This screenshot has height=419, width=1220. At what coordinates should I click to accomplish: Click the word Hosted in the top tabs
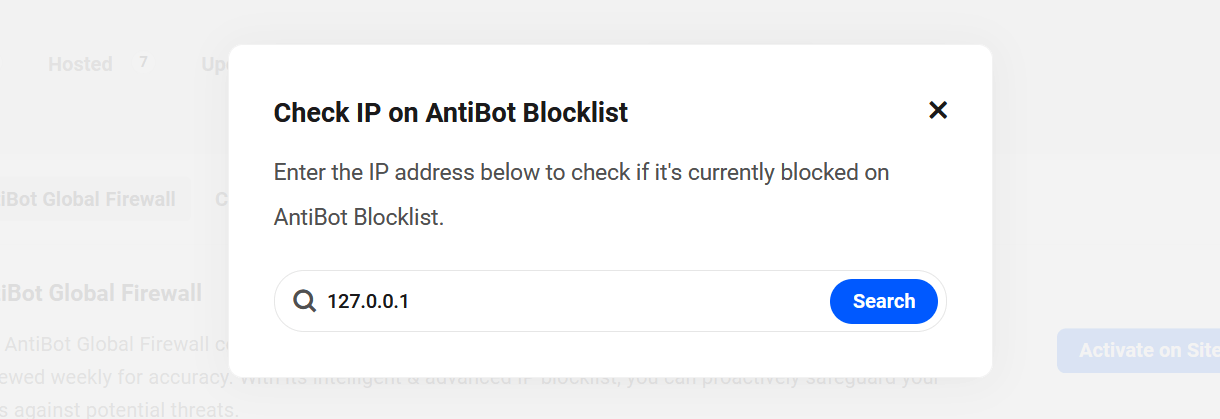(80, 64)
